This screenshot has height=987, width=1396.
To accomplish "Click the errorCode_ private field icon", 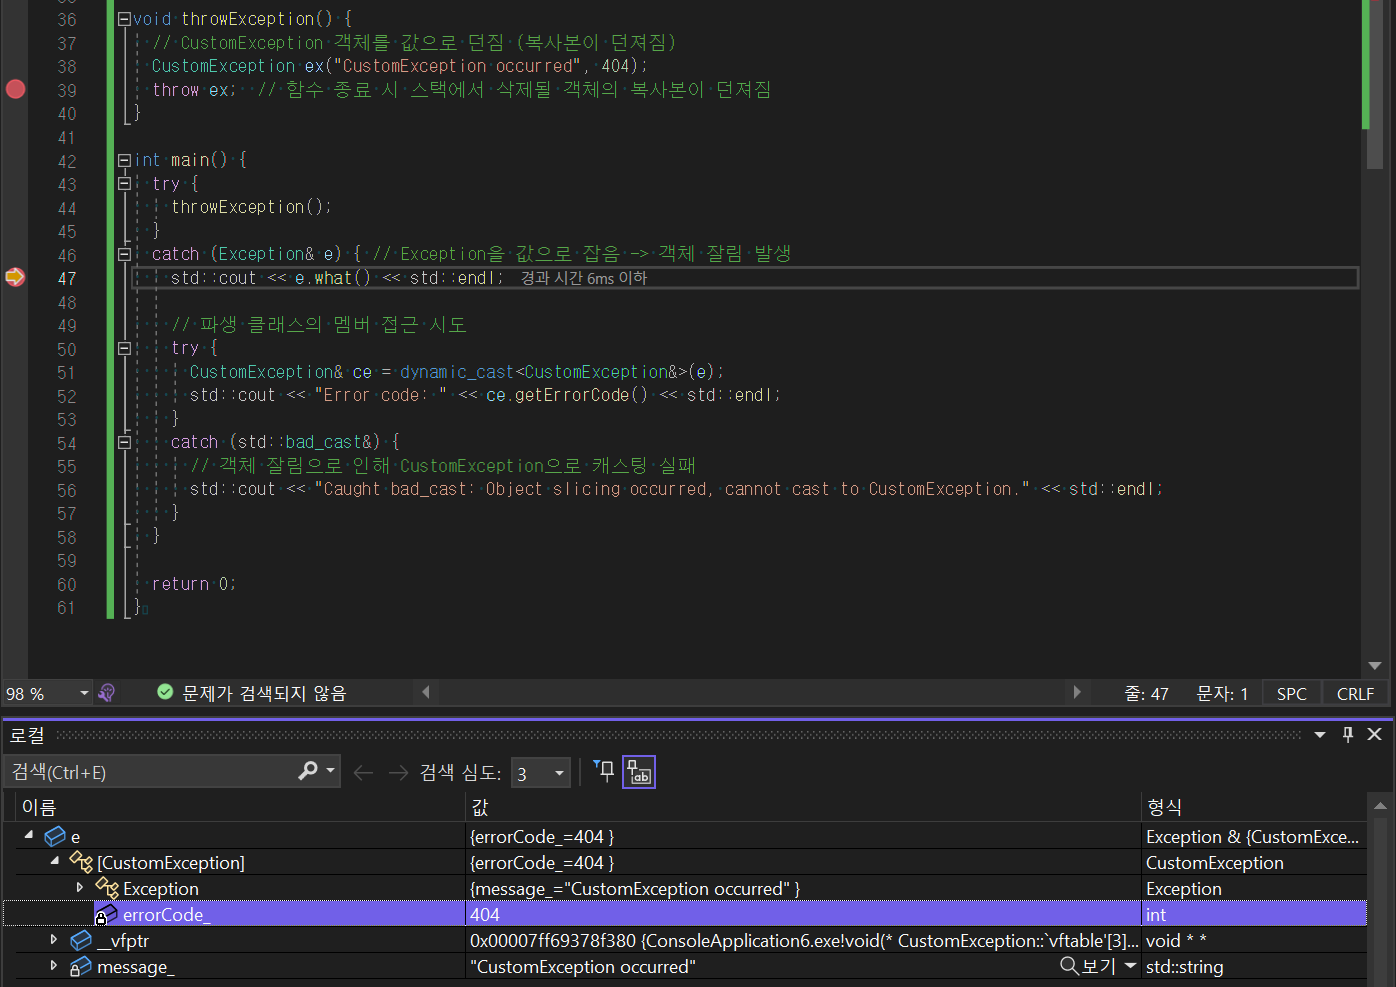I will click(106, 914).
